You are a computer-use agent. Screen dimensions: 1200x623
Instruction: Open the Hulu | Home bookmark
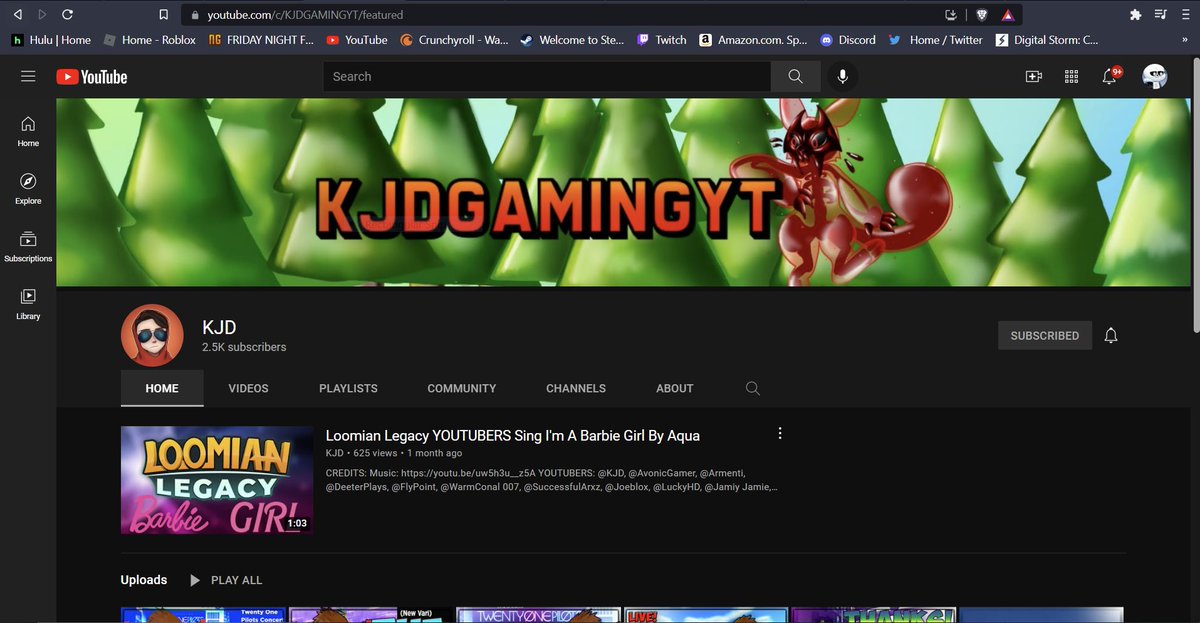point(51,40)
